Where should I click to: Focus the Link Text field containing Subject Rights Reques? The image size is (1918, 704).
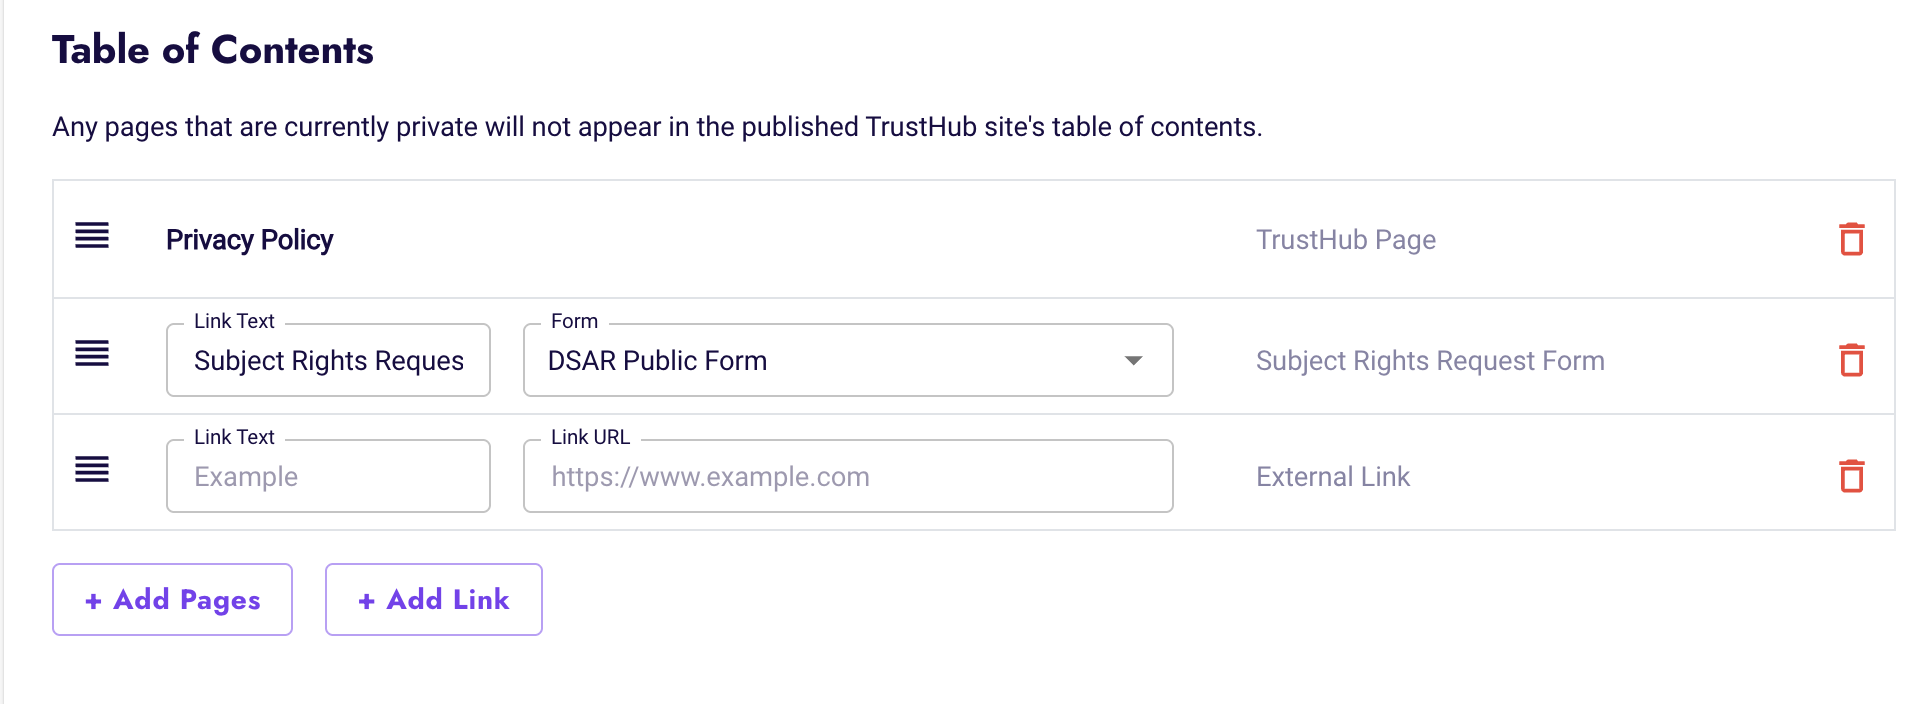point(328,360)
